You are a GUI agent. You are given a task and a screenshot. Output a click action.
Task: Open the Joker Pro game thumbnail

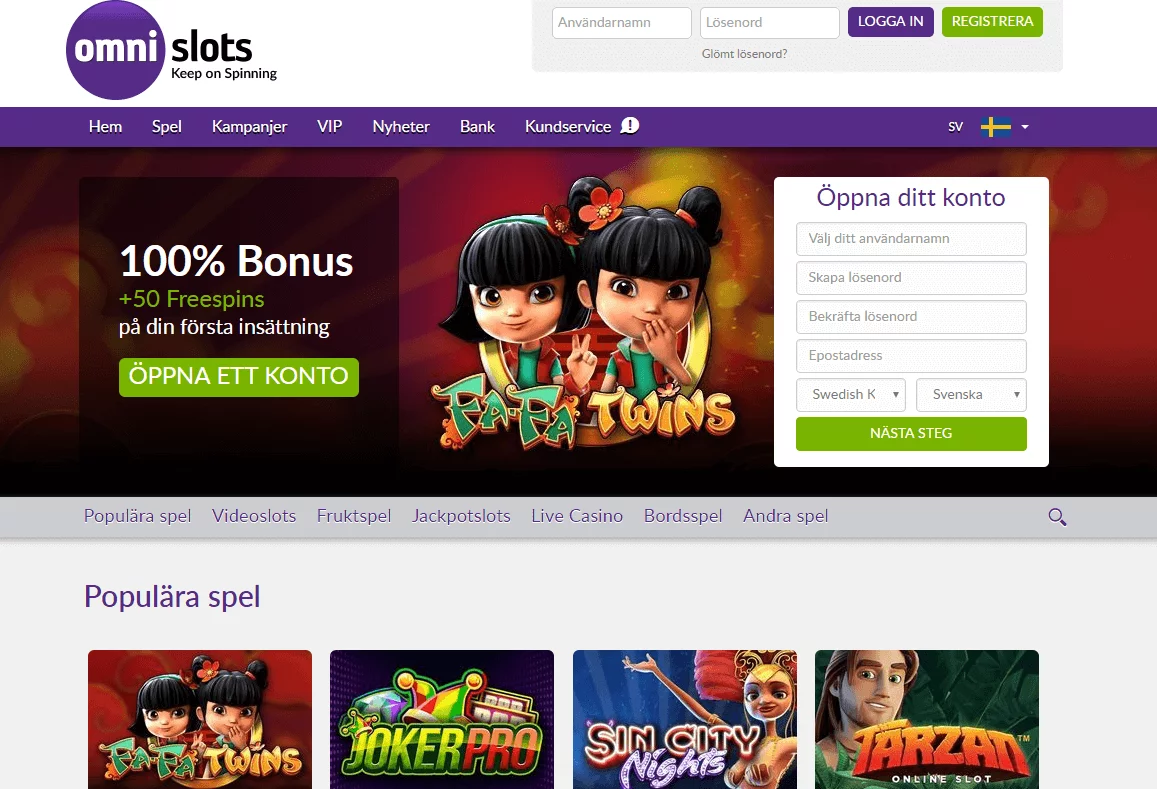coord(442,719)
